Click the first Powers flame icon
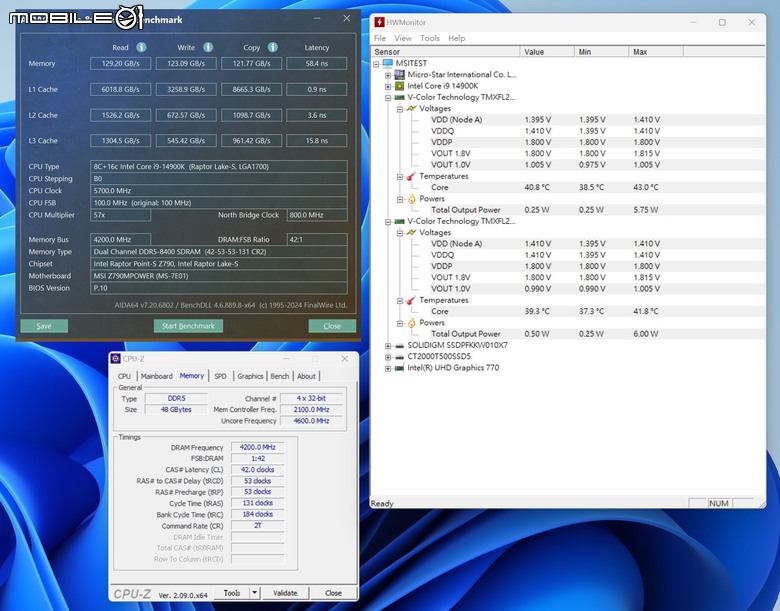The image size is (780, 611). click(411, 199)
